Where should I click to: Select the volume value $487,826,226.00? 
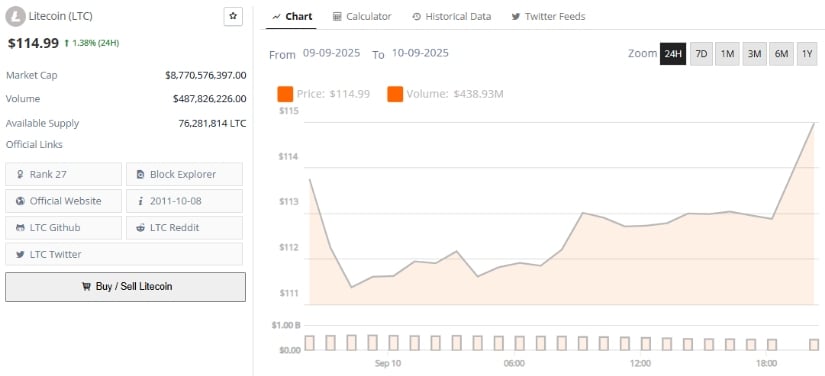(209, 98)
